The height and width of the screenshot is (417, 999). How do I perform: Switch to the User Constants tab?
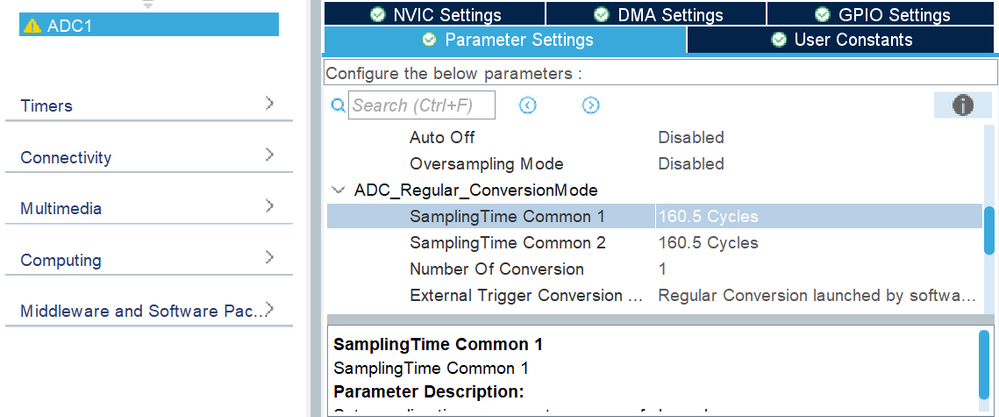click(x=842, y=40)
